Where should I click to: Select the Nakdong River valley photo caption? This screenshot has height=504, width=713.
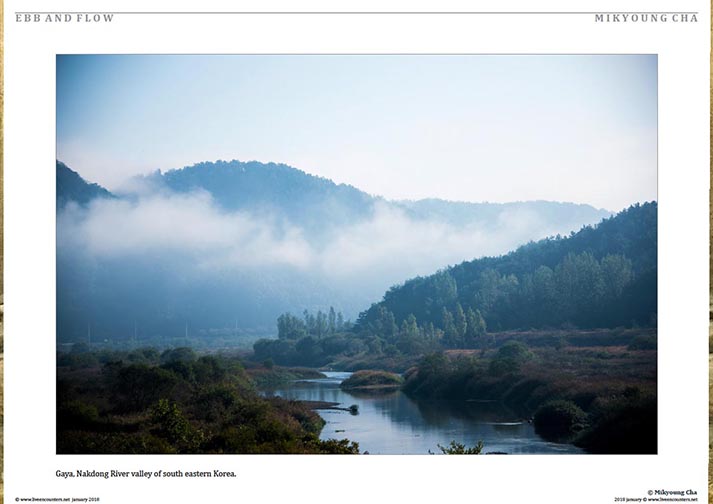pyautogui.click(x=146, y=474)
